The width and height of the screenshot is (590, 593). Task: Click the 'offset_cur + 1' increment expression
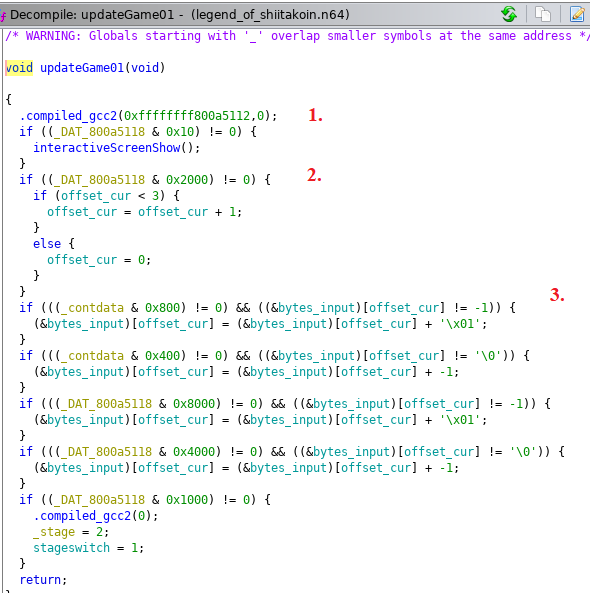tap(187, 212)
